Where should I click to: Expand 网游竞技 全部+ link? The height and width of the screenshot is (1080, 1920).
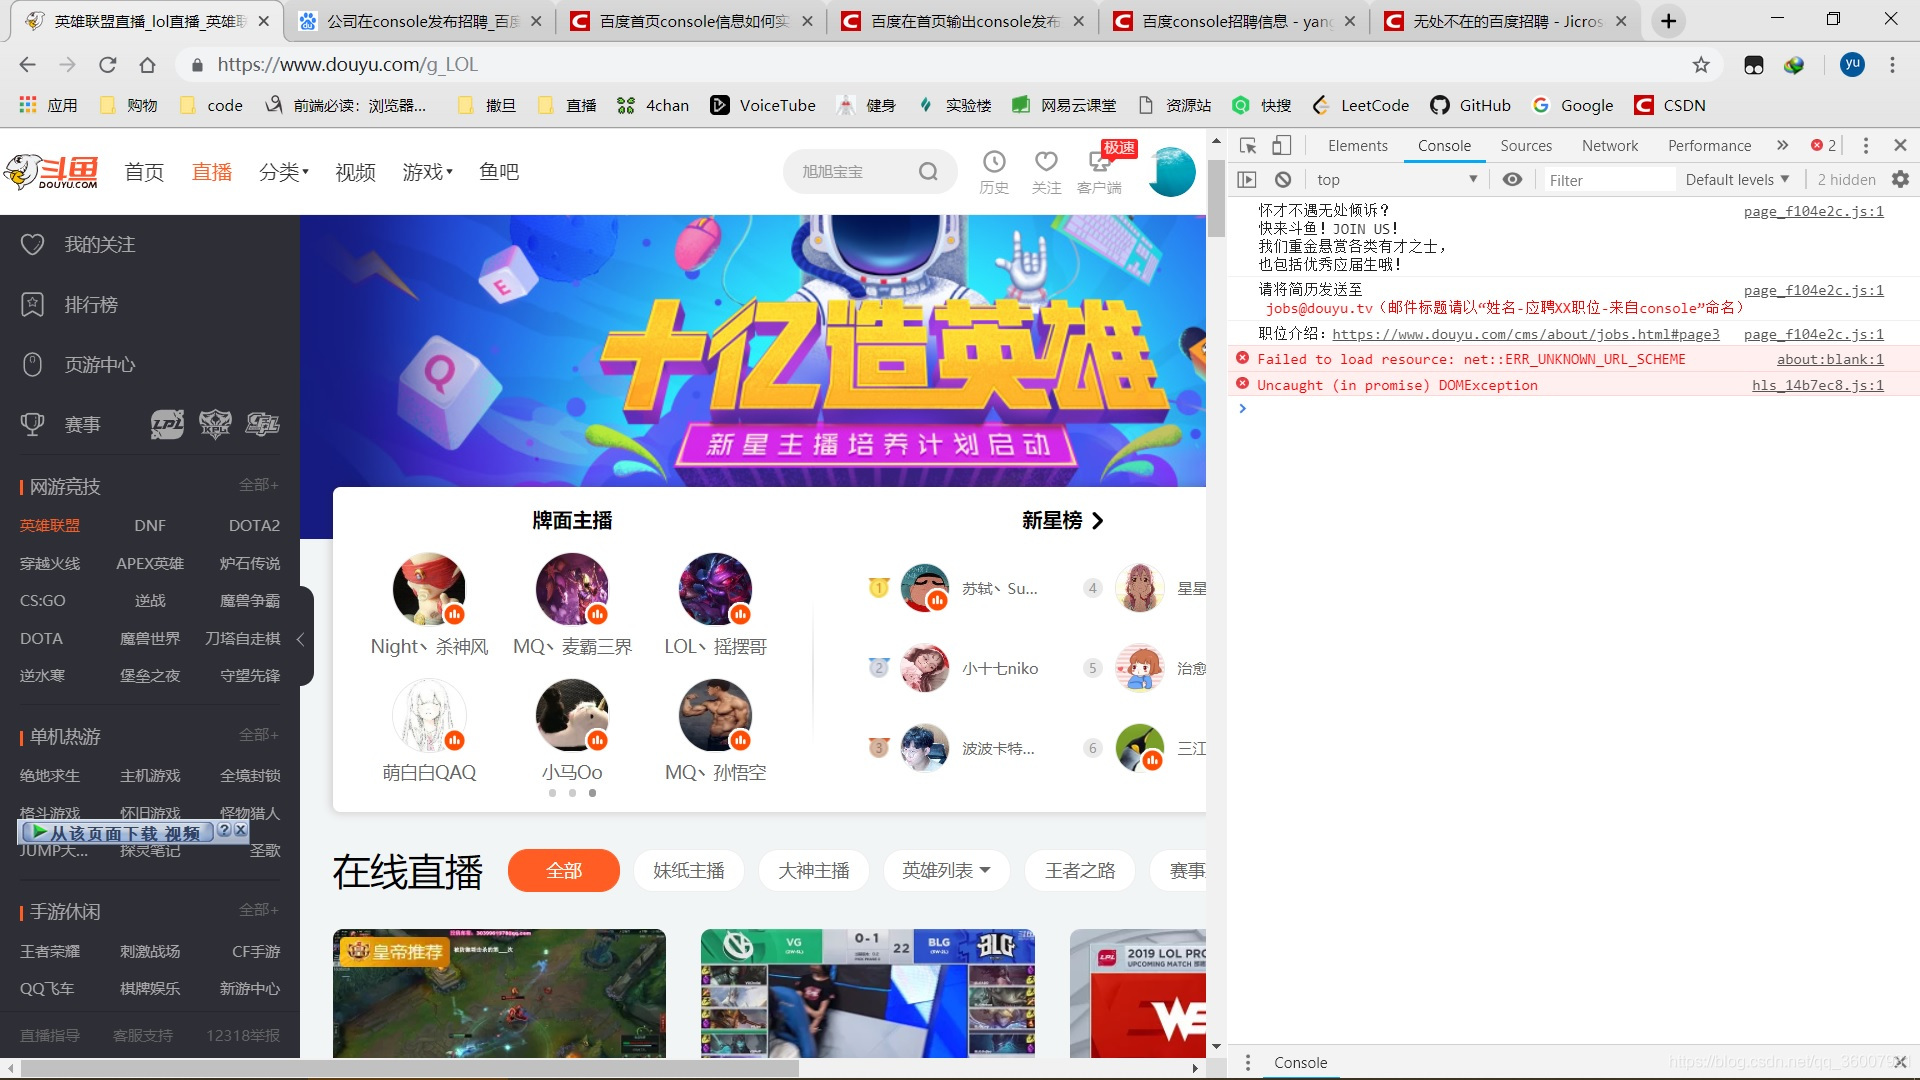pos(258,485)
